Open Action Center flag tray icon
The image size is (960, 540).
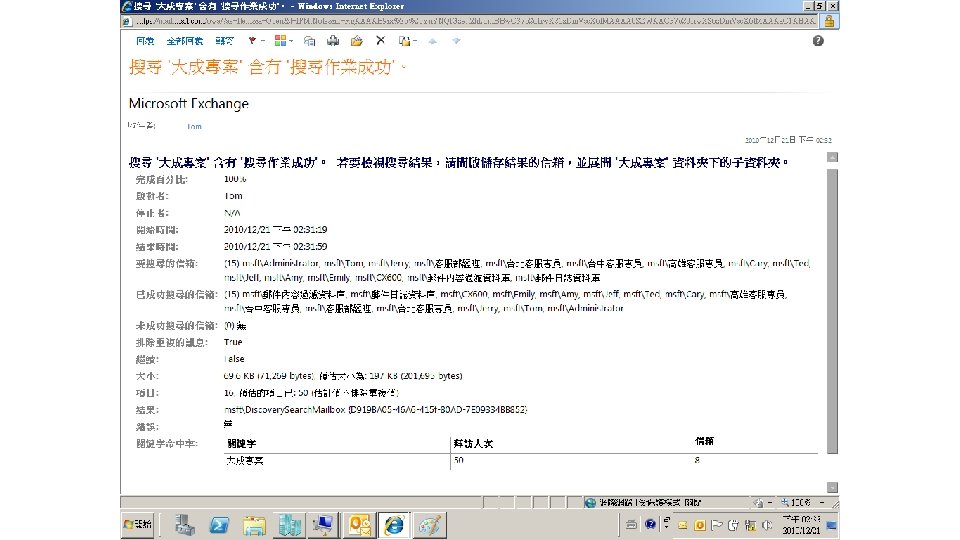716,525
